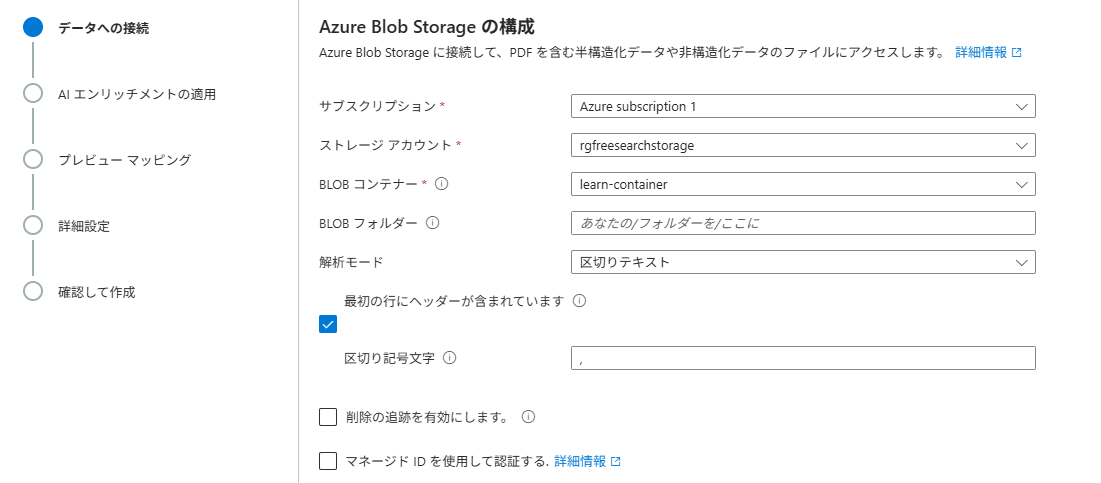Go to 詳細設定 step
The image size is (1101, 483).
click(x=84, y=225)
